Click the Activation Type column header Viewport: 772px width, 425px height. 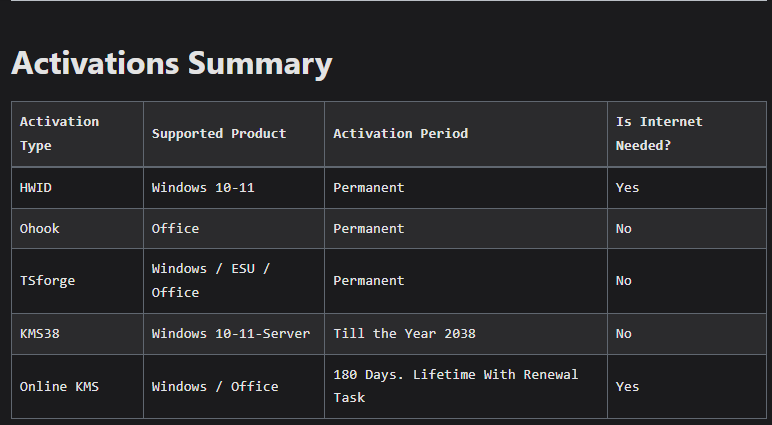(x=59, y=133)
